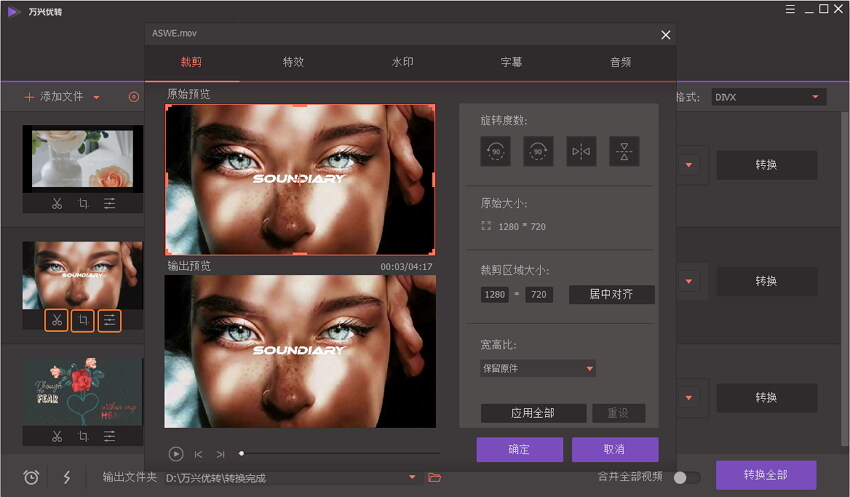Open the DIVX format dropdown
The width and height of the screenshot is (850, 497).
pyautogui.click(x=768, y=97)
